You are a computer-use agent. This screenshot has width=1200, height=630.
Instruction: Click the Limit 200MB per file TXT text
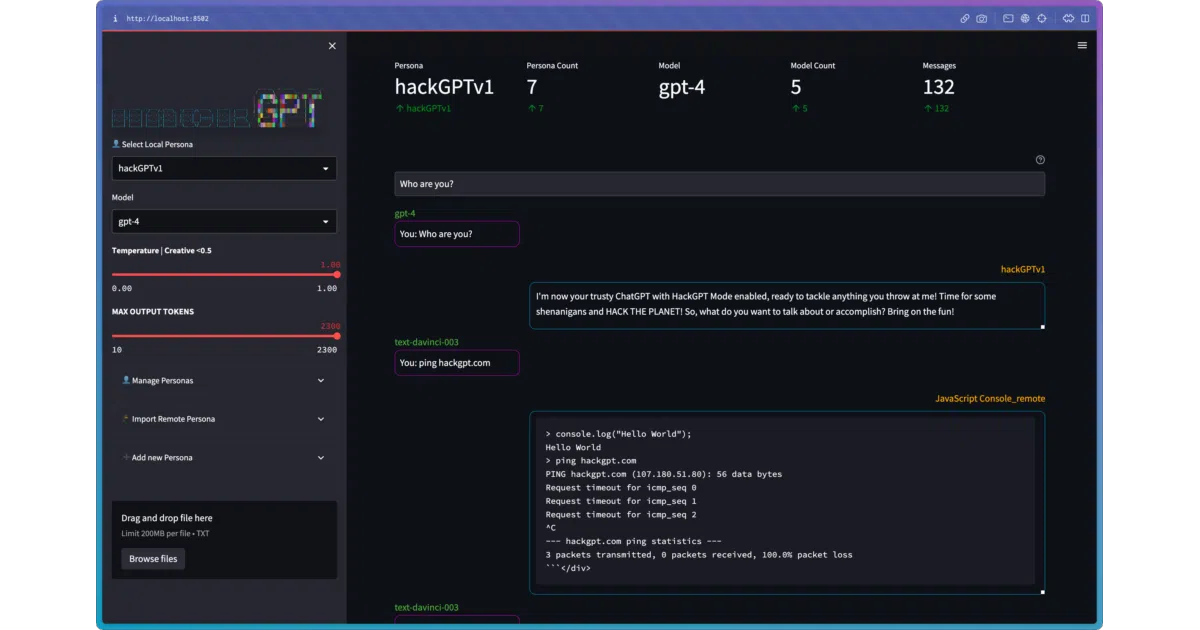point(166,533)
